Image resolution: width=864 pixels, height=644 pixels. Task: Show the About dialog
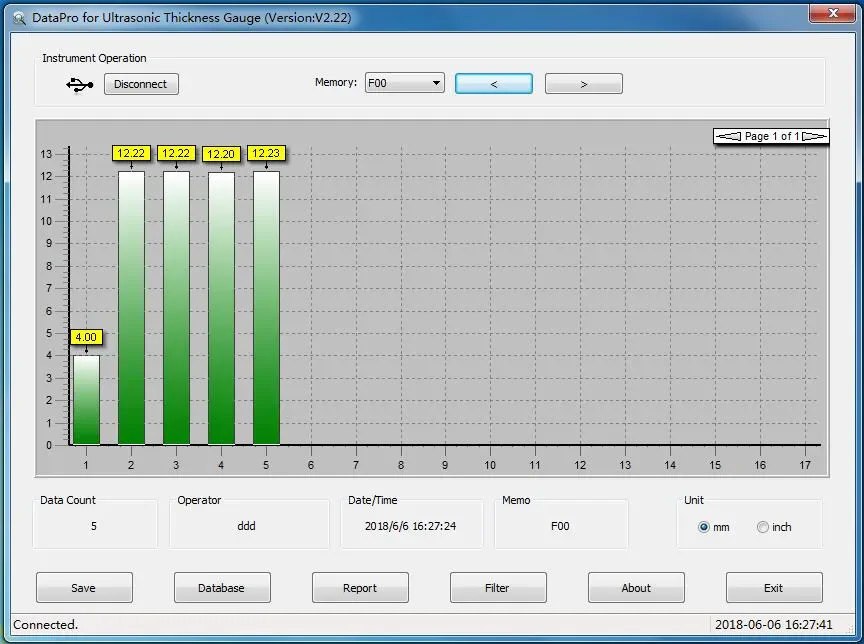coord(636,587)
